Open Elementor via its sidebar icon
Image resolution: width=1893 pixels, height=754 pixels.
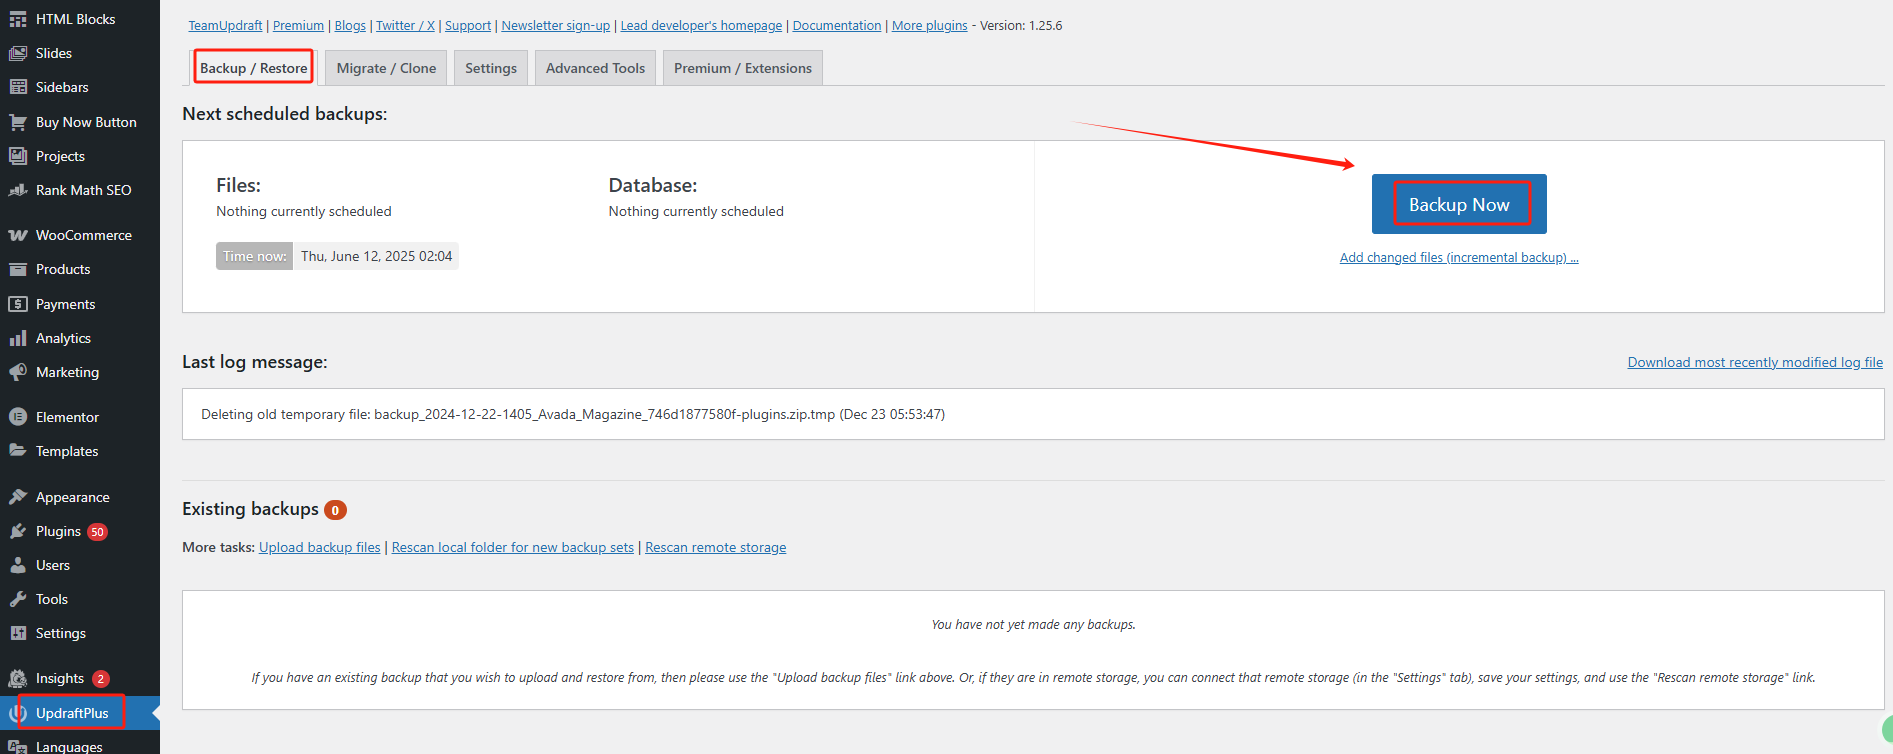(x=18, y=417)
